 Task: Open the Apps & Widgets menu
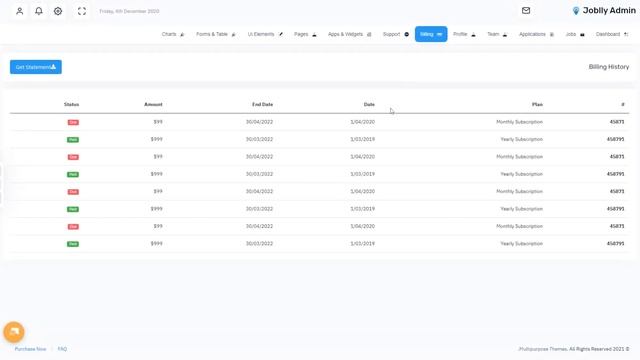[350, 34]
